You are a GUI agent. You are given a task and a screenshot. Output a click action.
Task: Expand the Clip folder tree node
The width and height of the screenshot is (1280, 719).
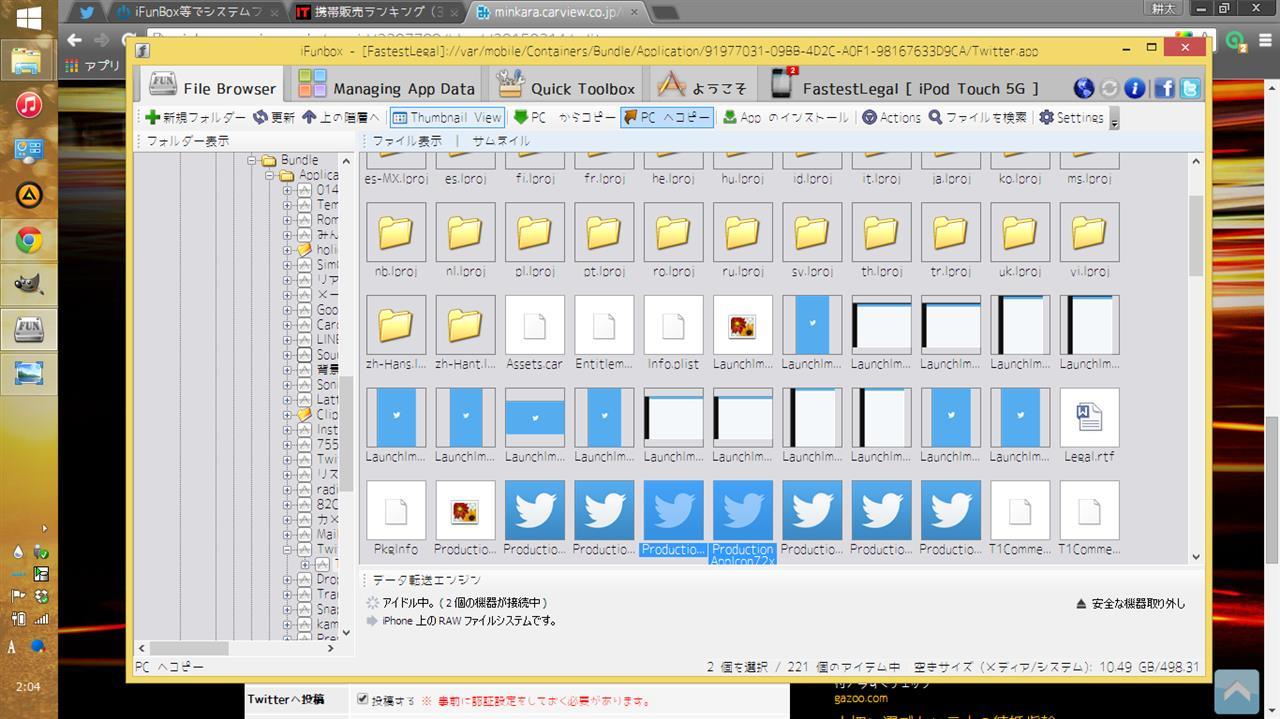pos(287,415)
